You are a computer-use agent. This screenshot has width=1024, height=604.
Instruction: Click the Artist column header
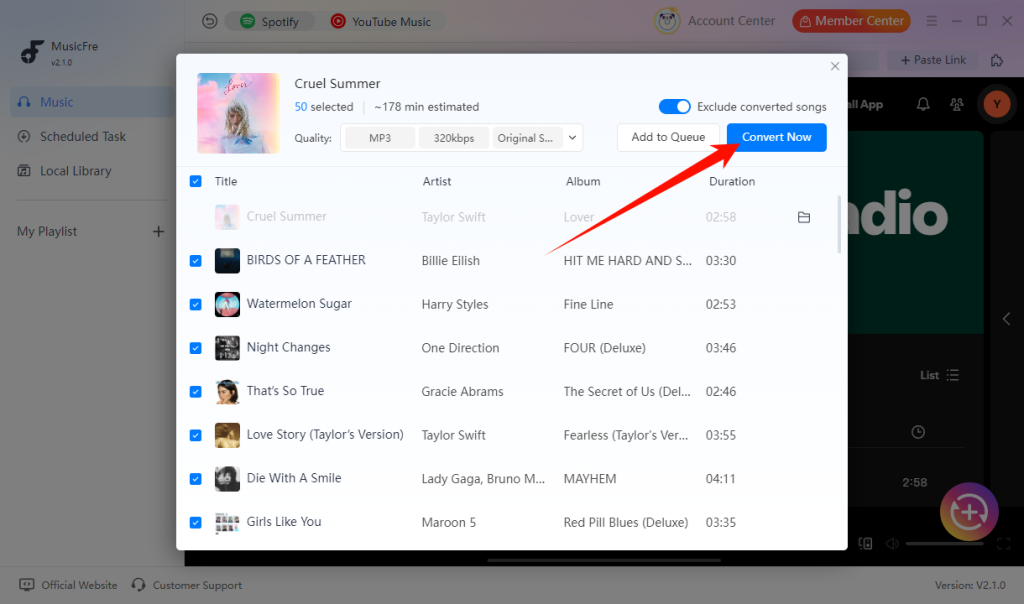[437, 182]
